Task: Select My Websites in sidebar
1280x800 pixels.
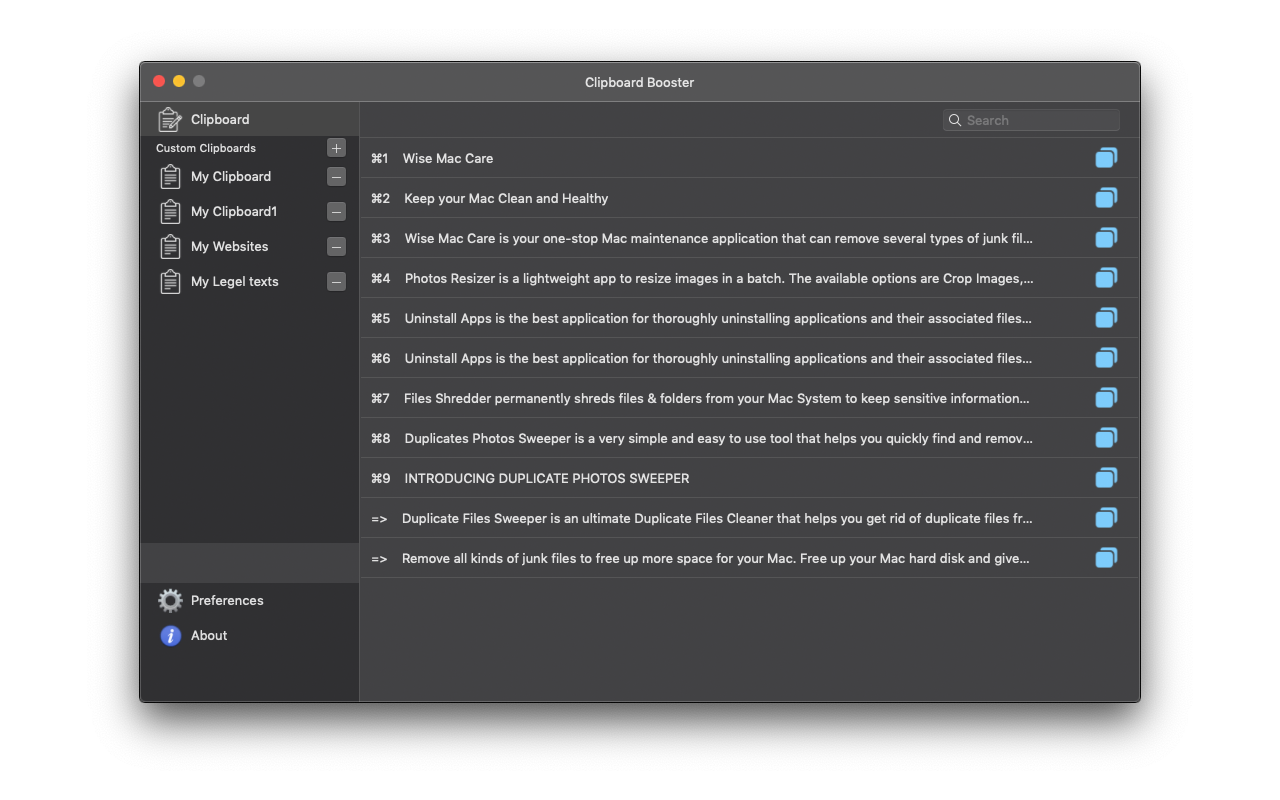Action: 230,247
